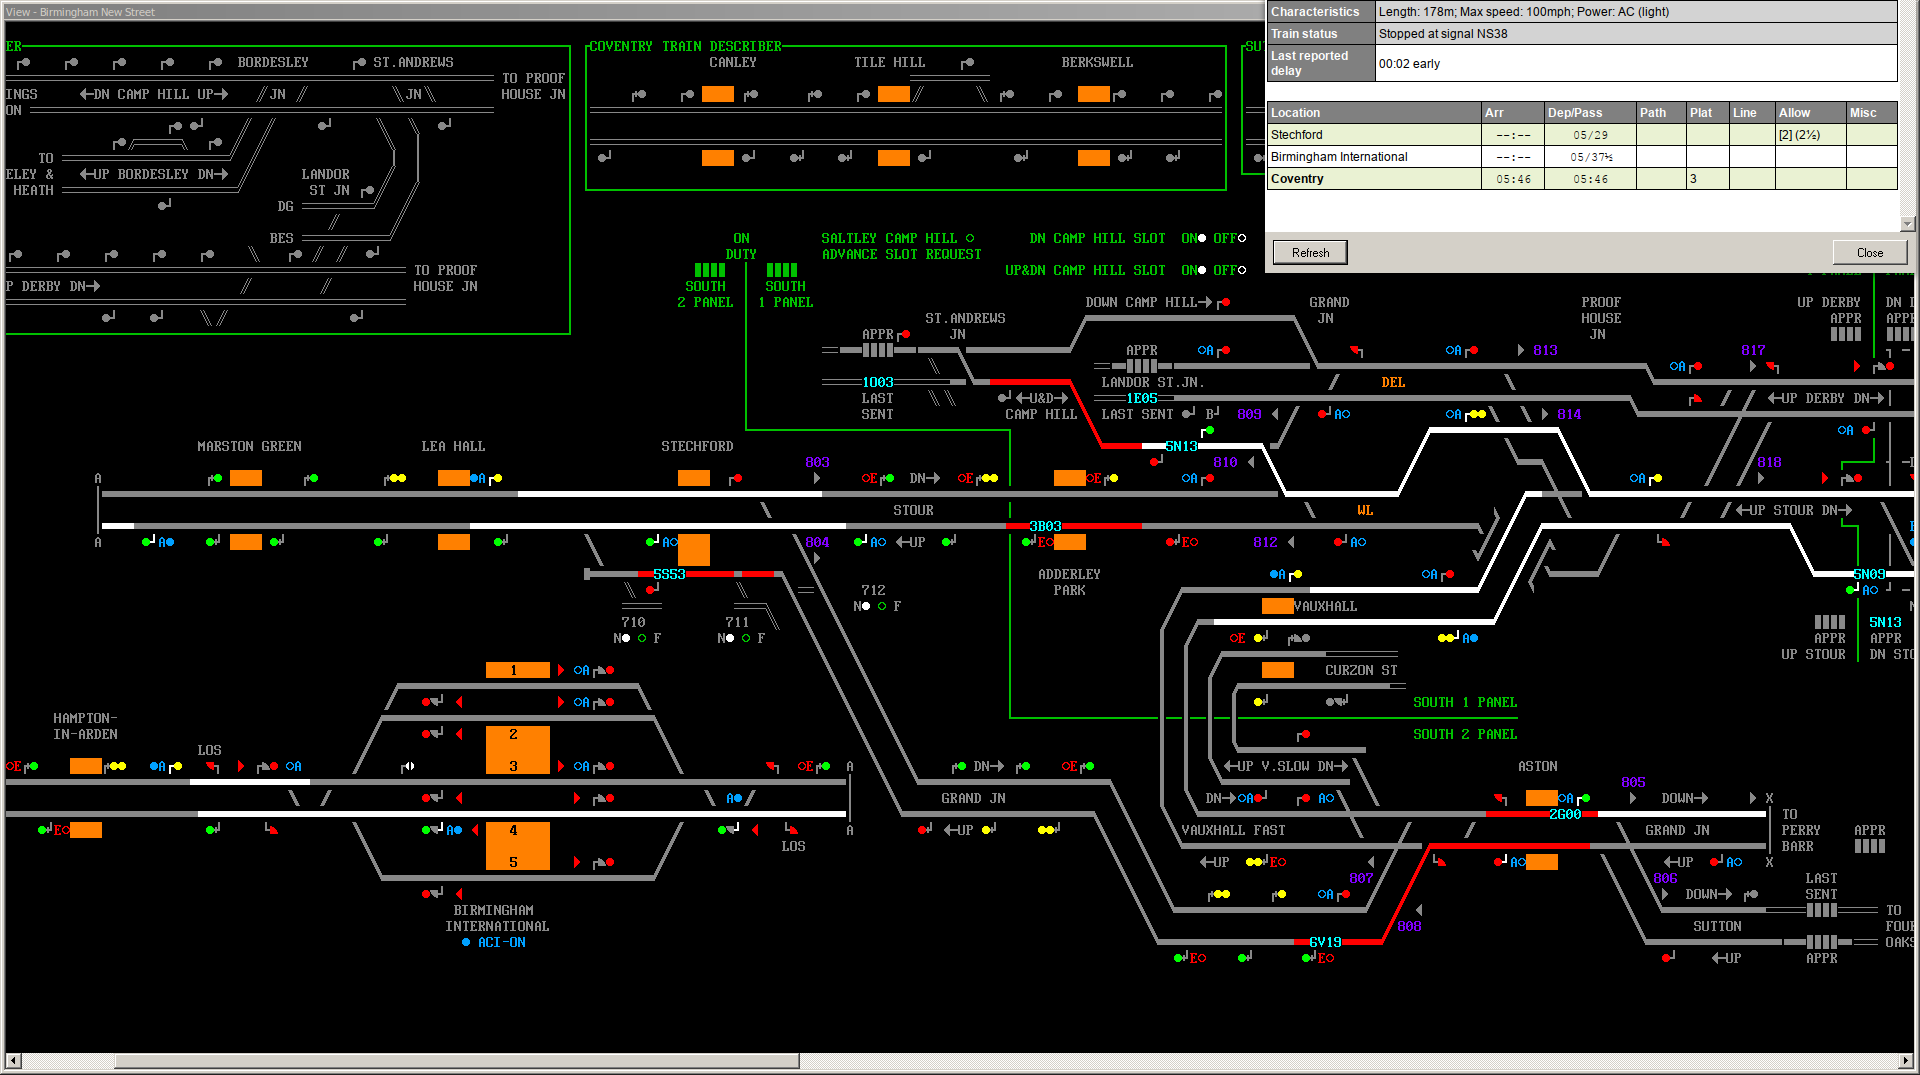Click points number 813 near Grand Jn
The width and height of the screenshot is (1920, 1075).
[1545, 350]
